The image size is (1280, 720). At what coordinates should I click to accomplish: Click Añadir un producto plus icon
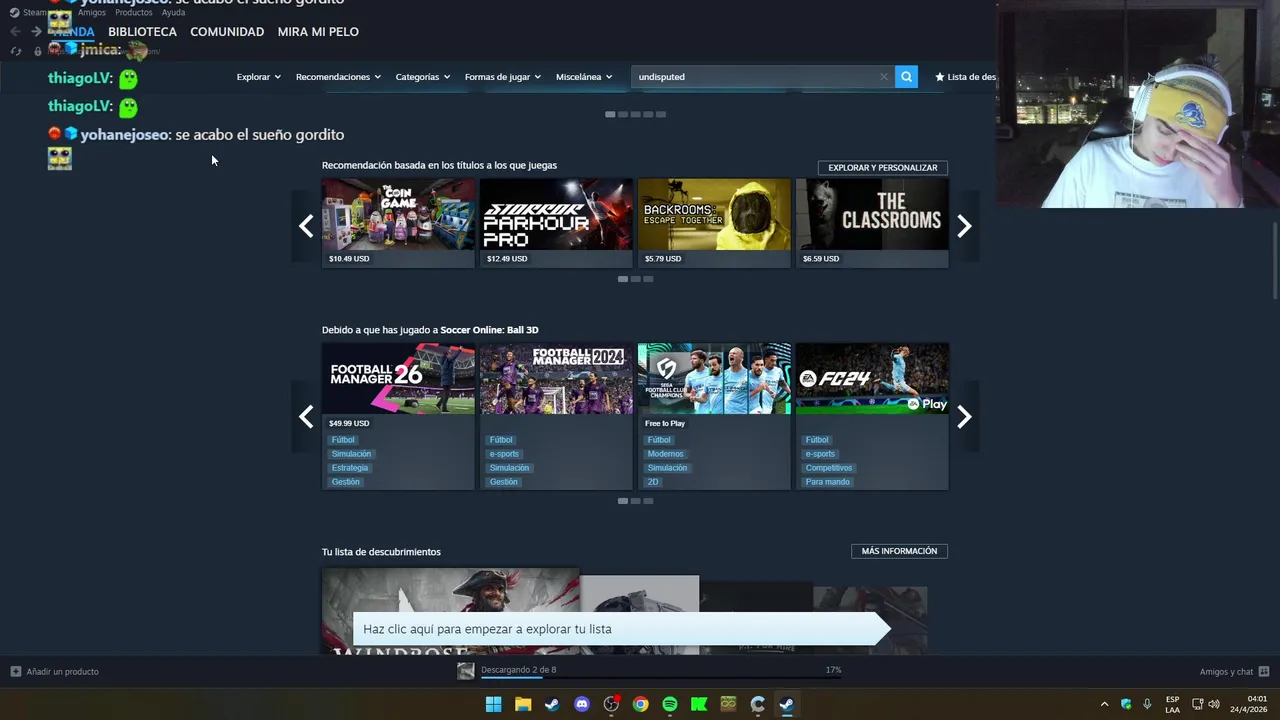pos(15,672)
